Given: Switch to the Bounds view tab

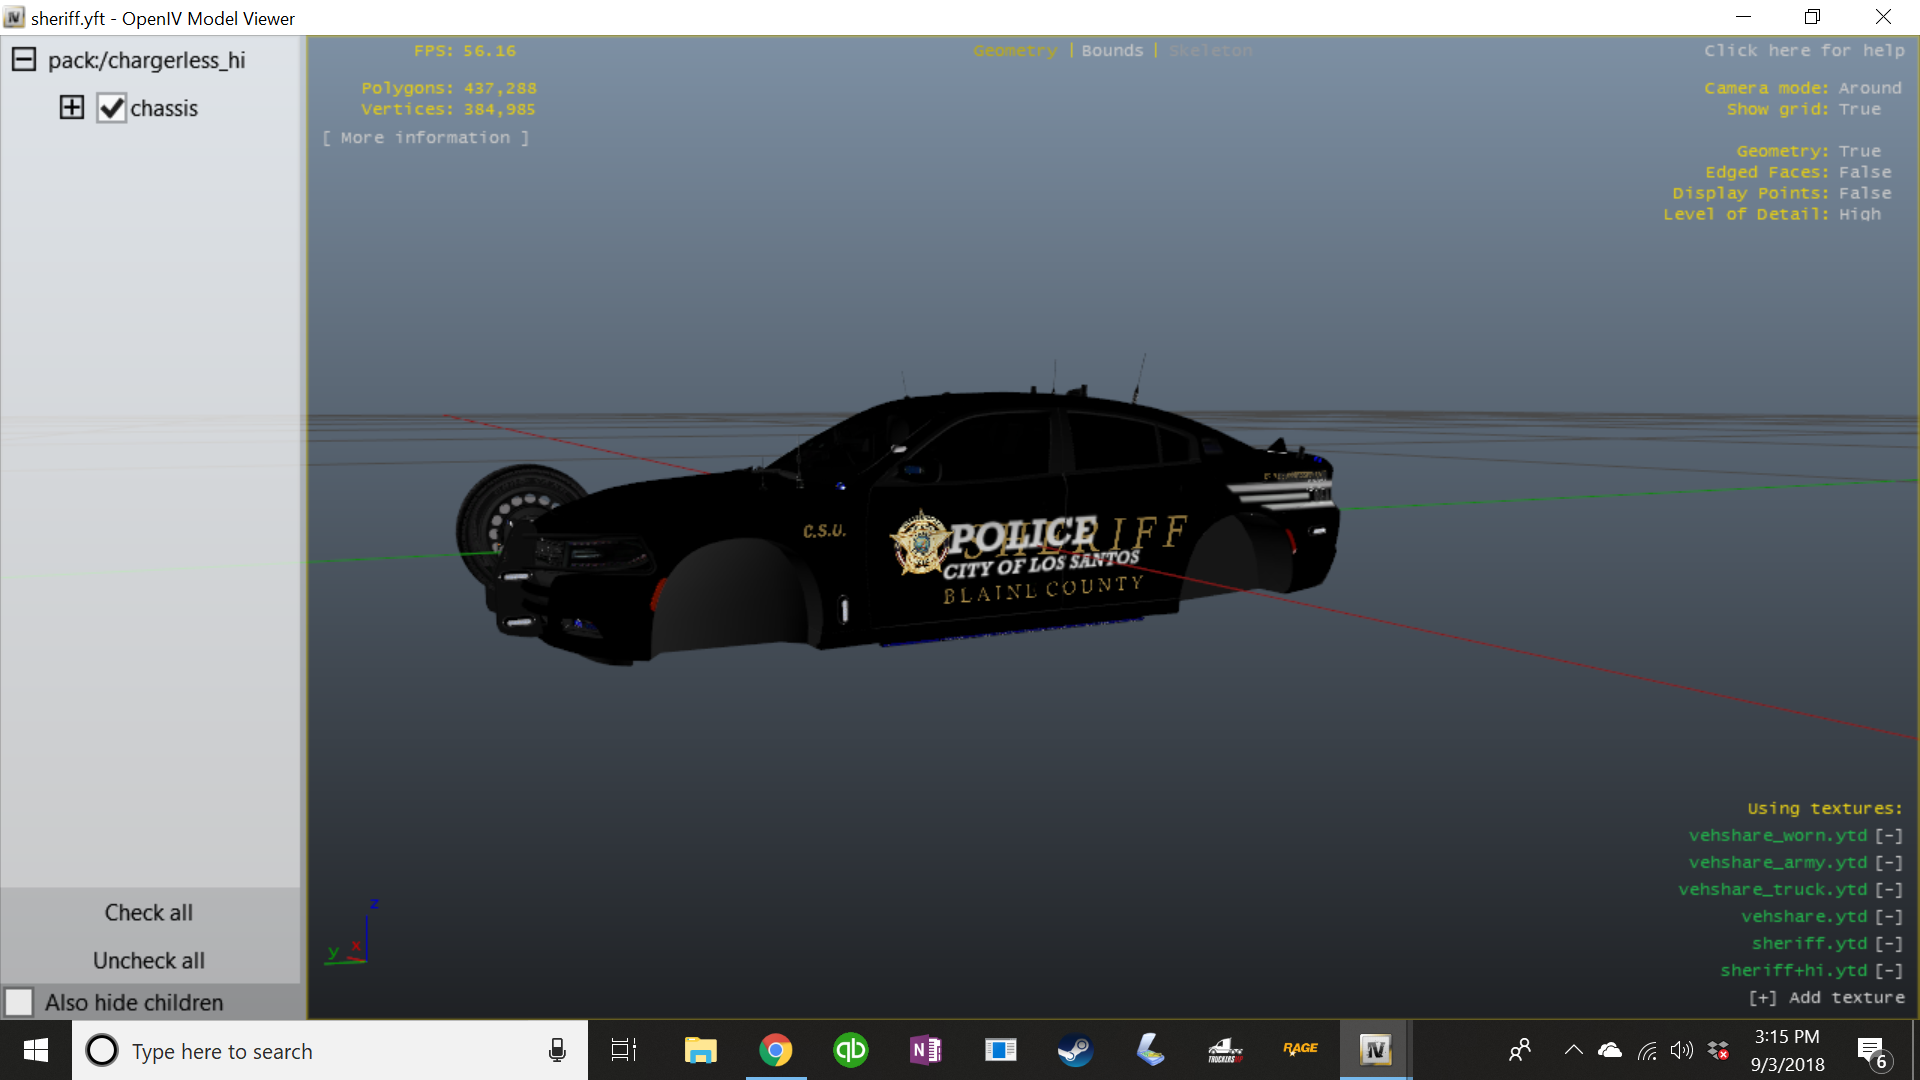Looking at the screenshot, I should (x=1111, y=51).
